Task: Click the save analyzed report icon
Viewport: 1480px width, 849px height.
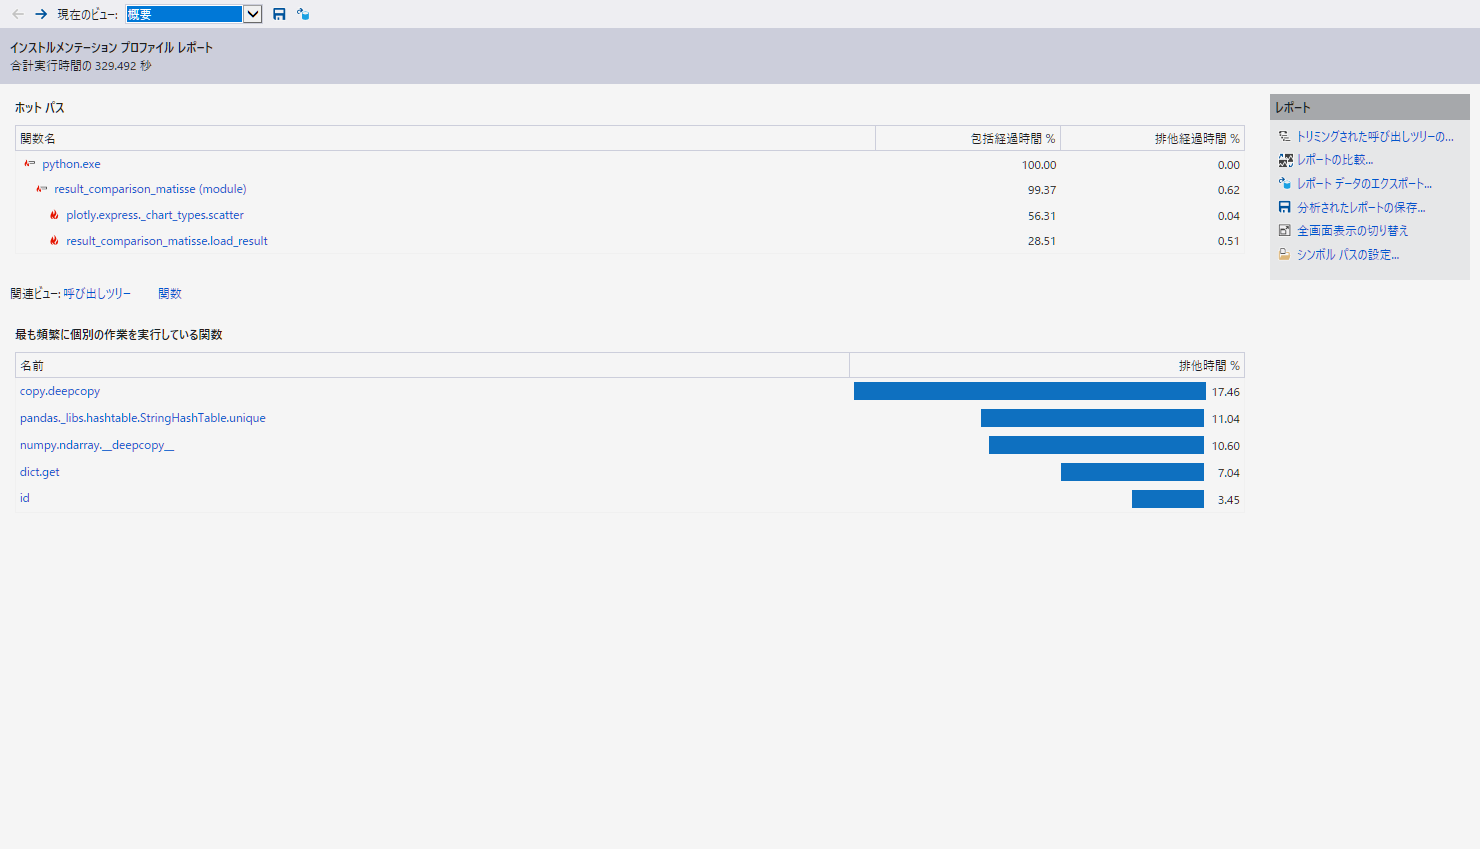Action: click(1285, 207)
